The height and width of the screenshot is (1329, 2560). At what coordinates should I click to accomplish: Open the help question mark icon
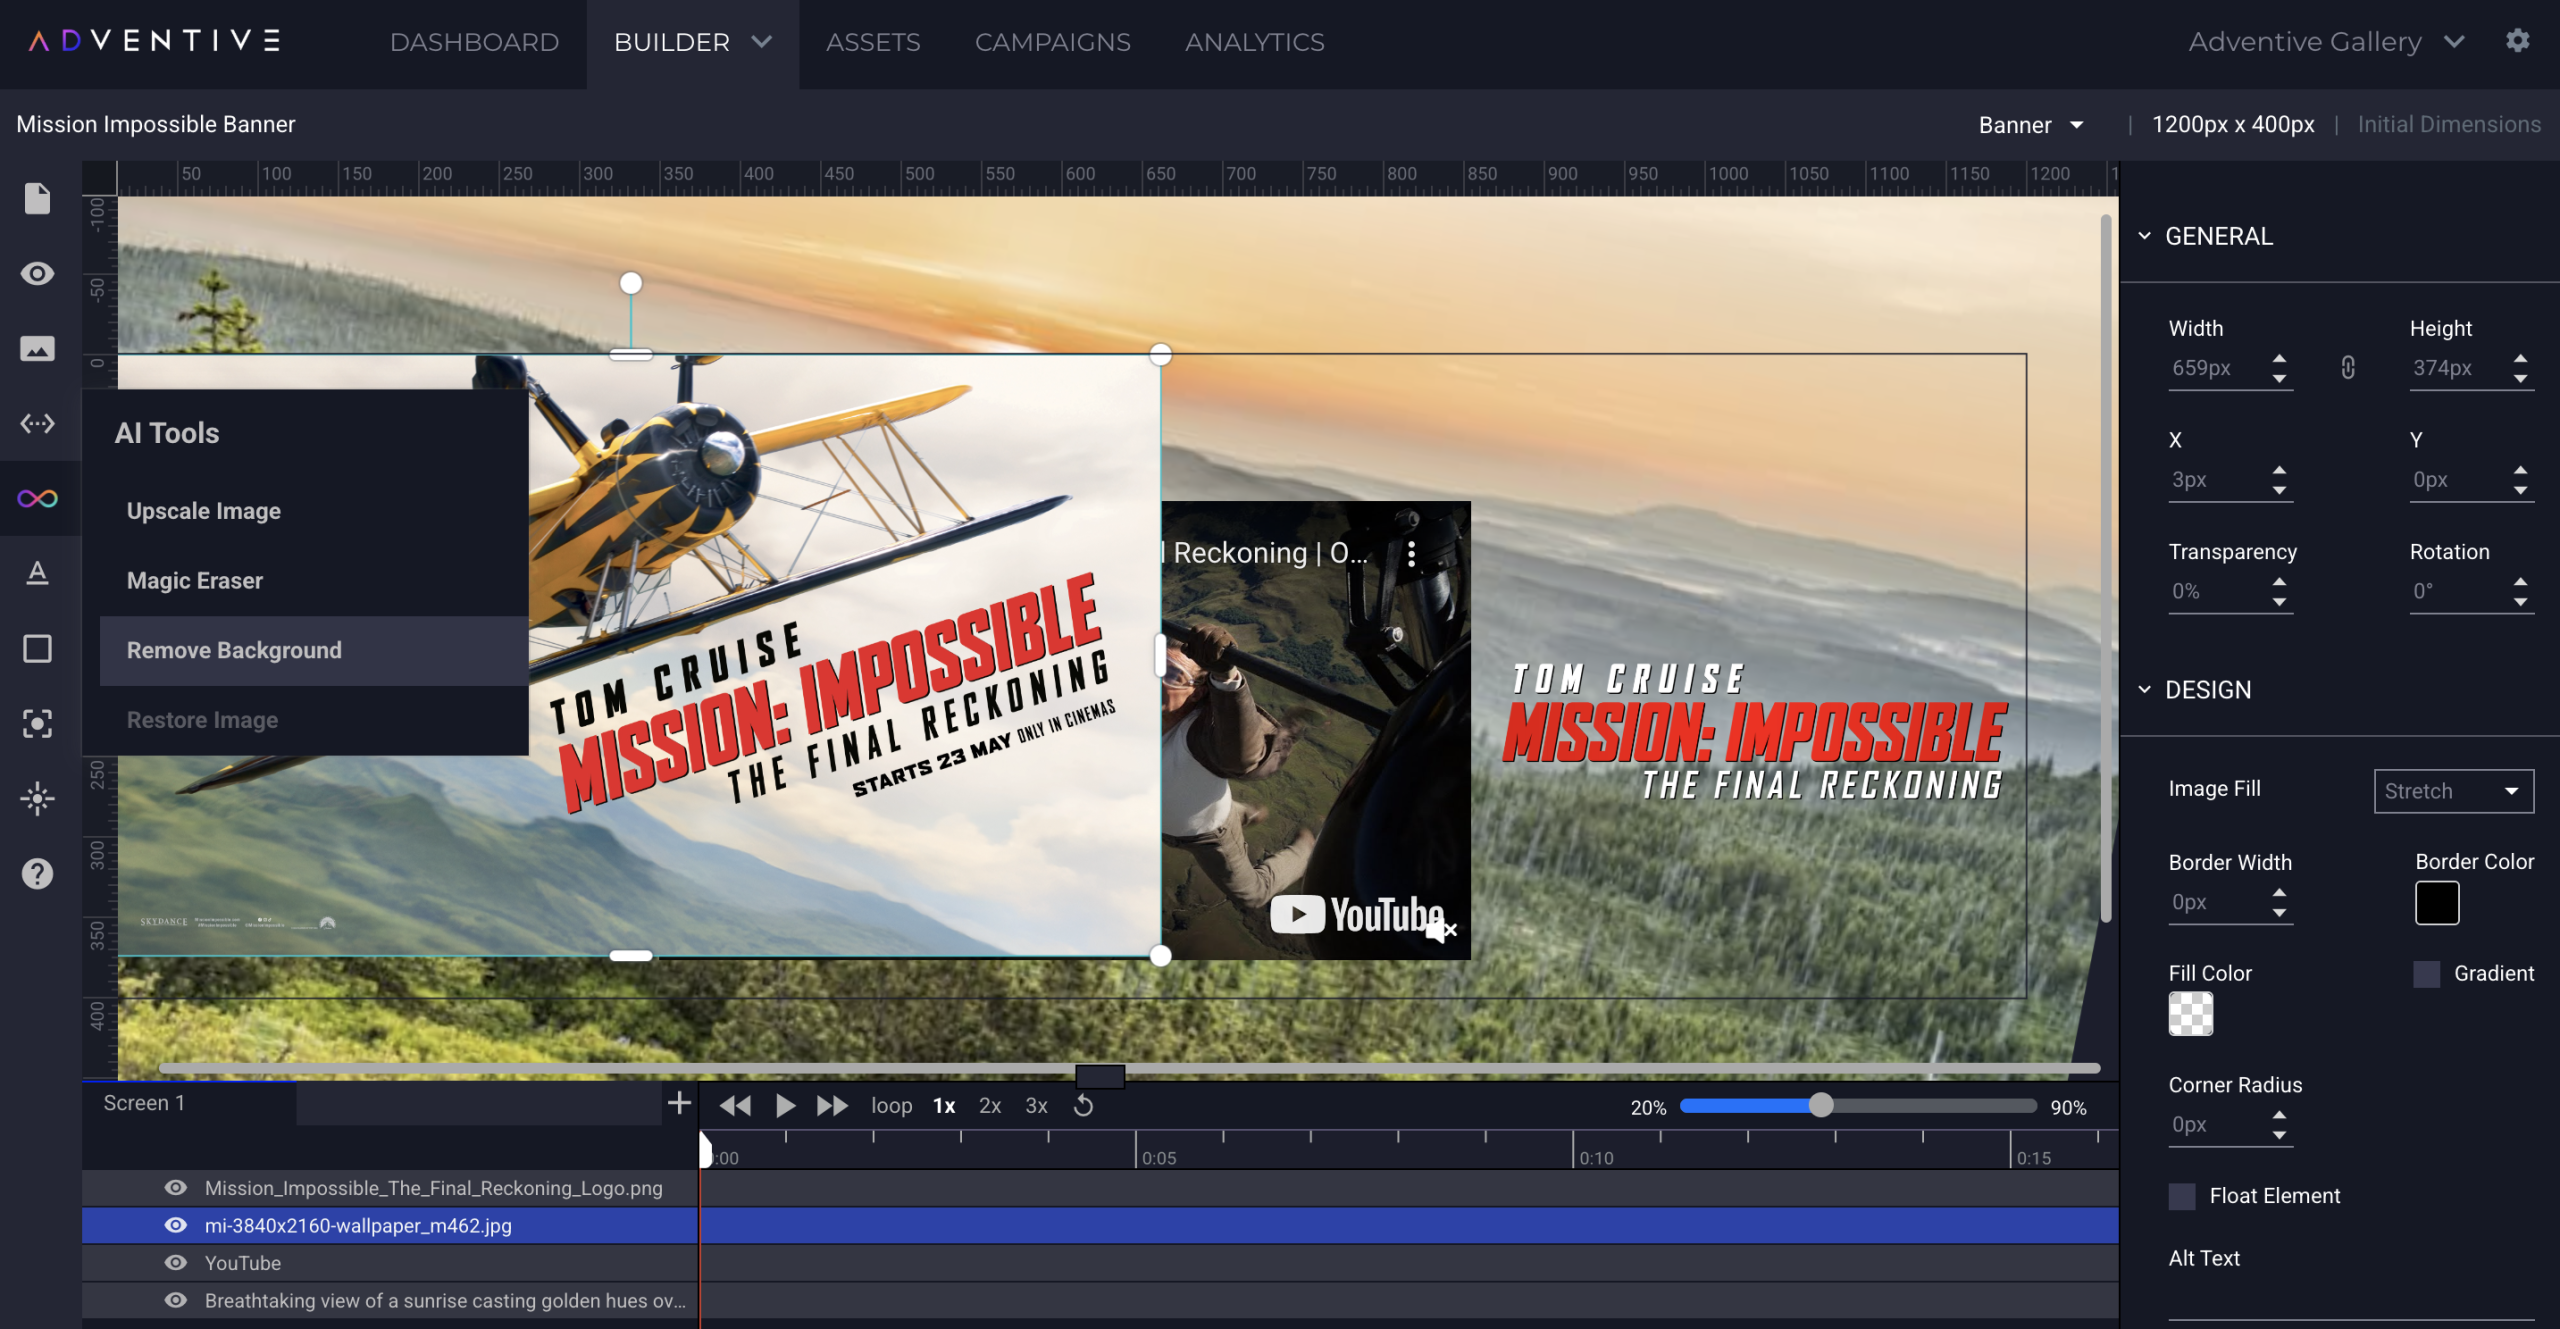(37, 873)
